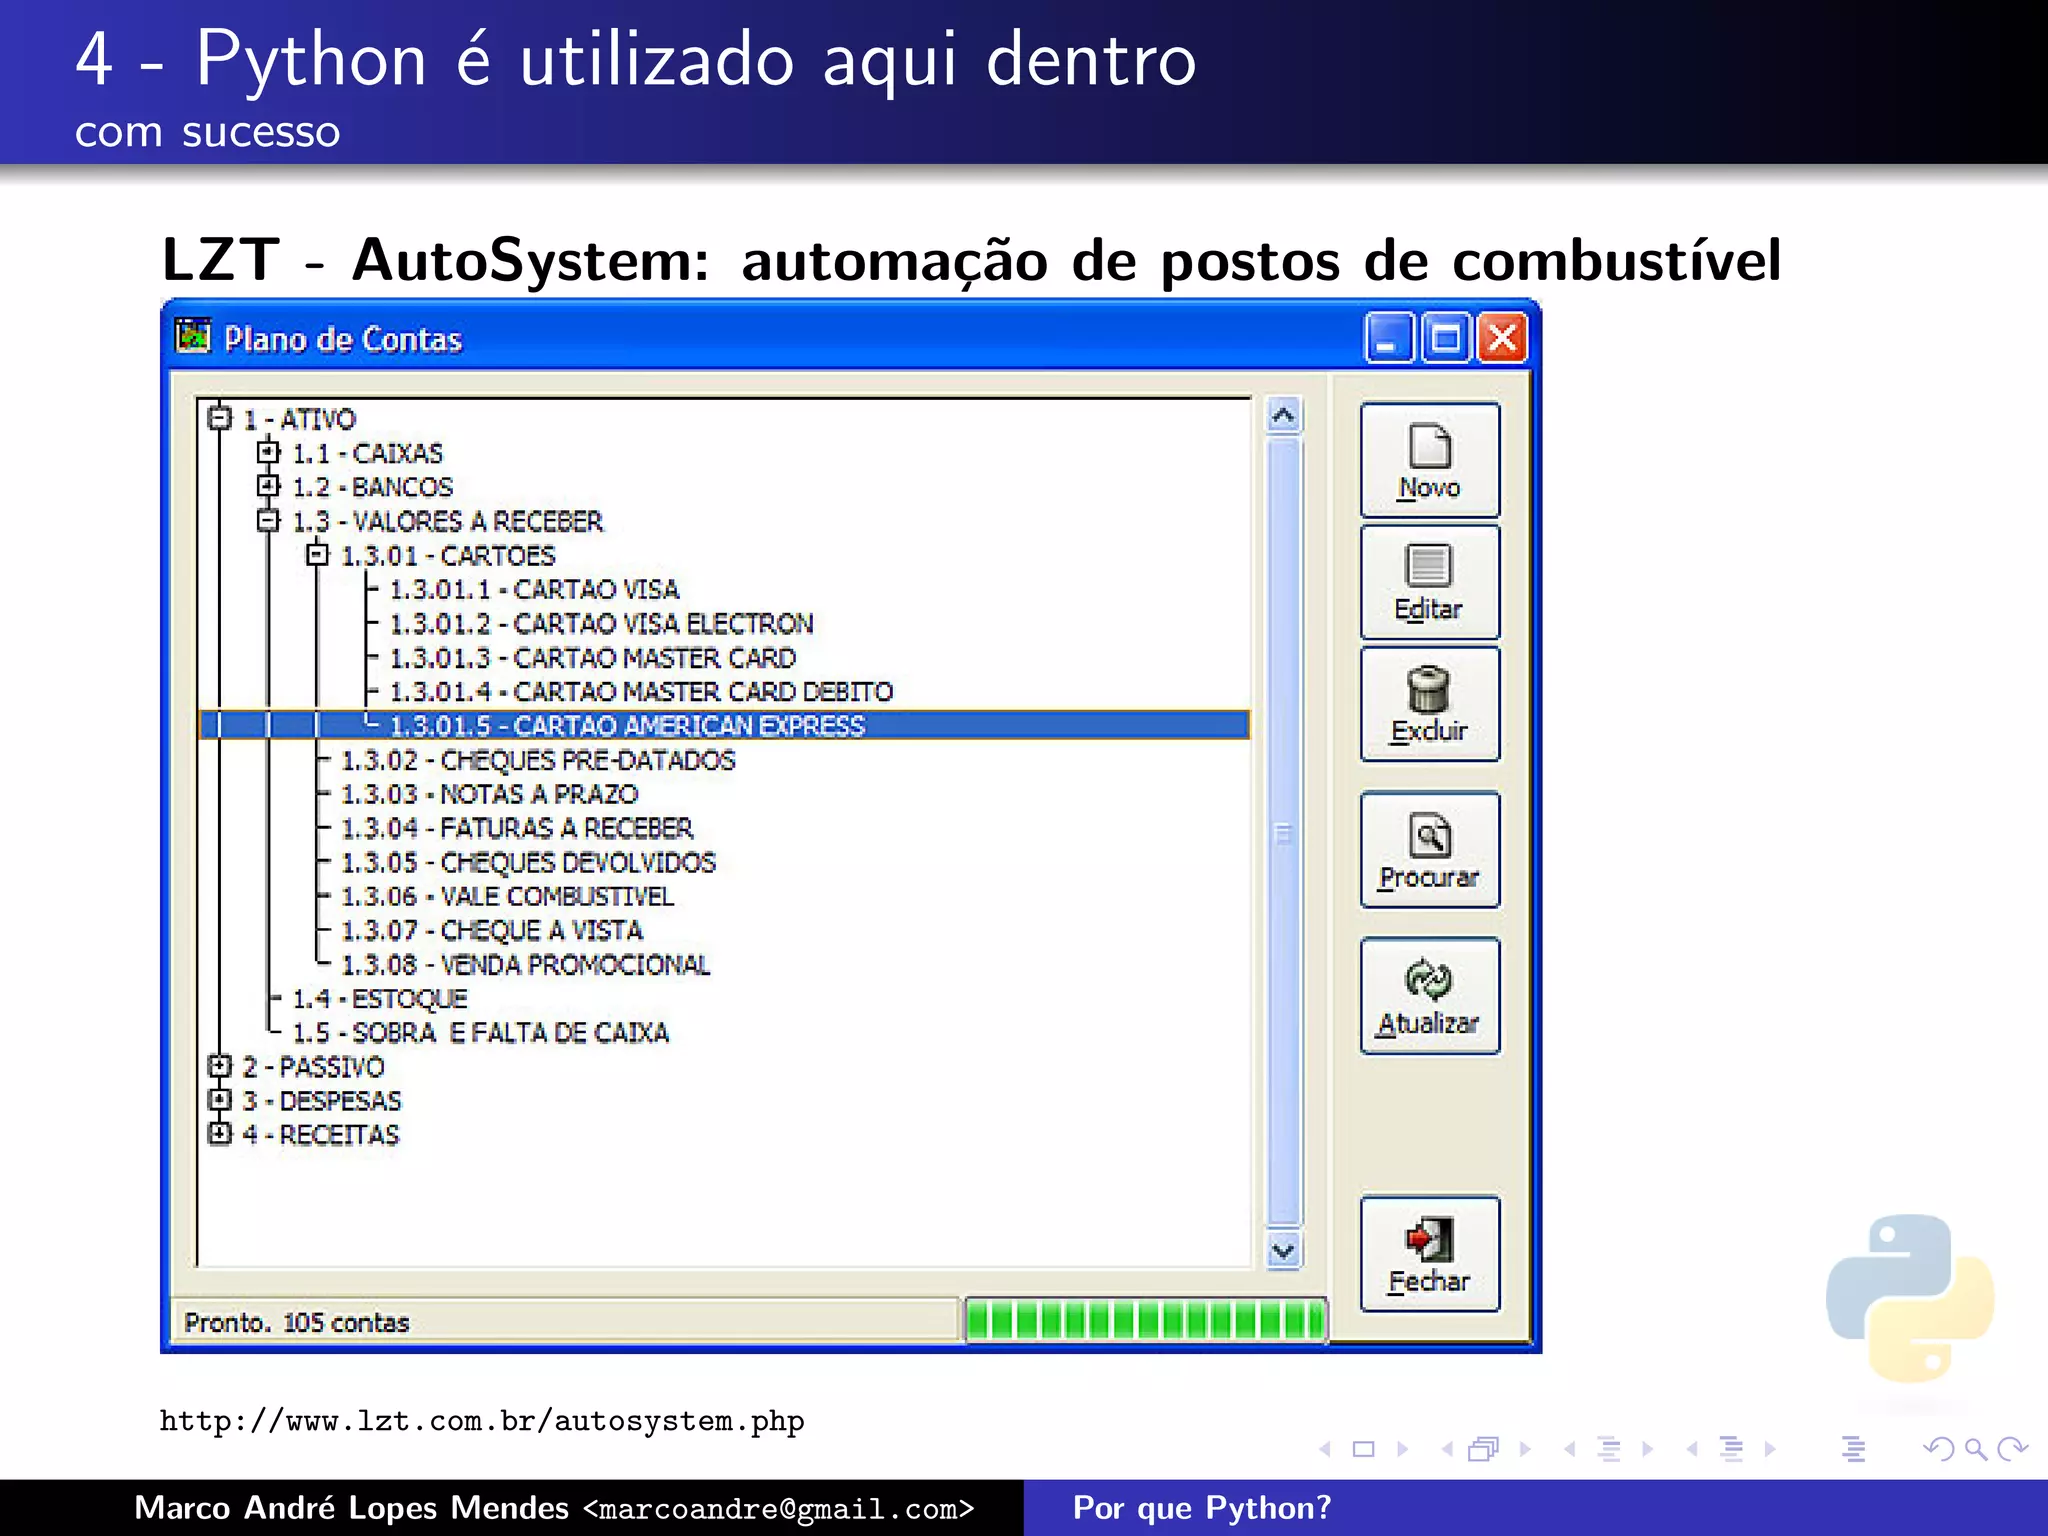Expand the 1.1 - CAIXAS node
This screenshot has height=1536, width=2048.
tap(268, 452)
